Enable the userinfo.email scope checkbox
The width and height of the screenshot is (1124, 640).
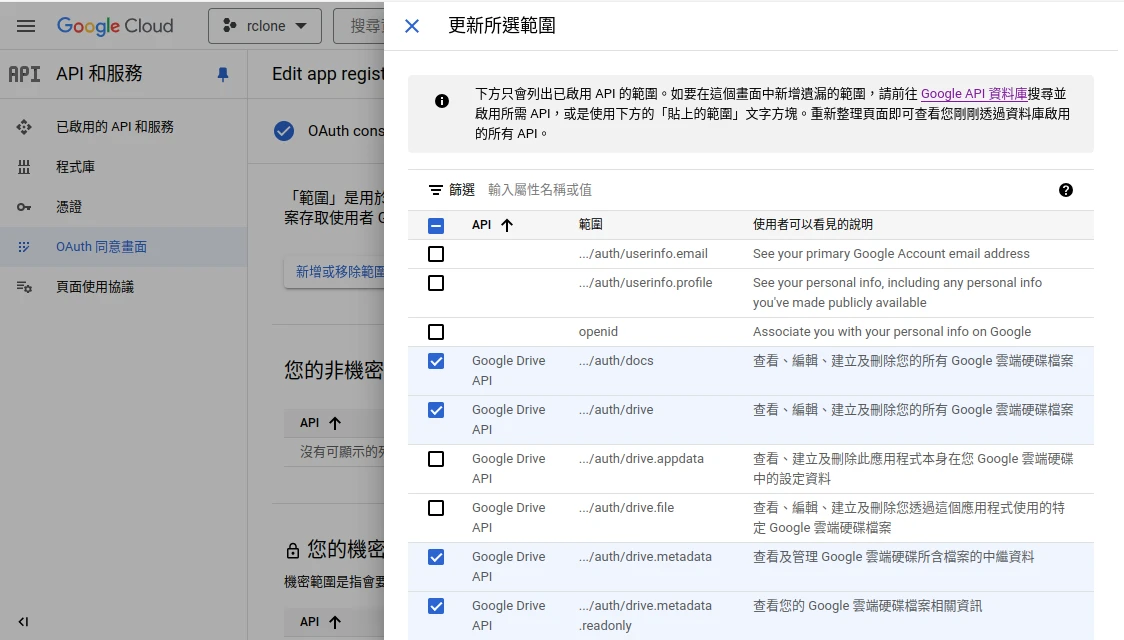coord(436,254)
